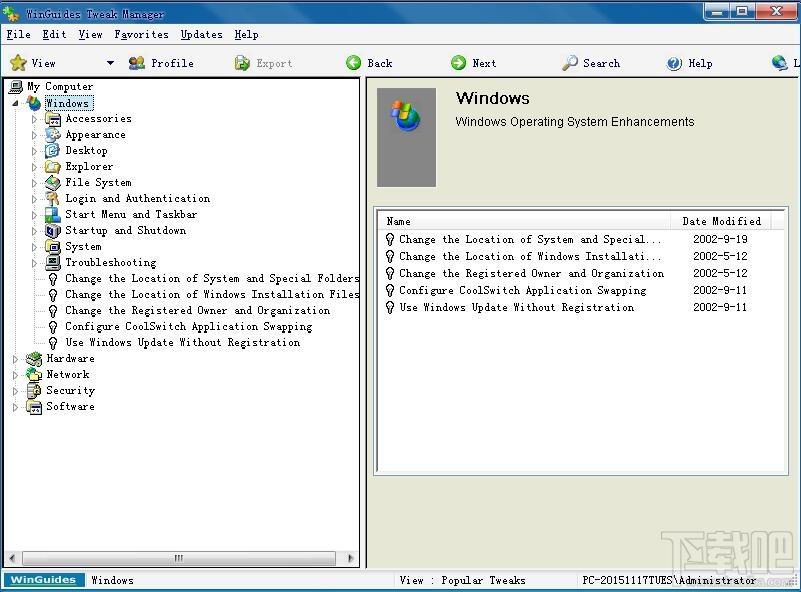Image resolution: width=801 pixels, height=592 pixels.
Task: Click the Search magnifier icon
Action: [x=570, y=63]
